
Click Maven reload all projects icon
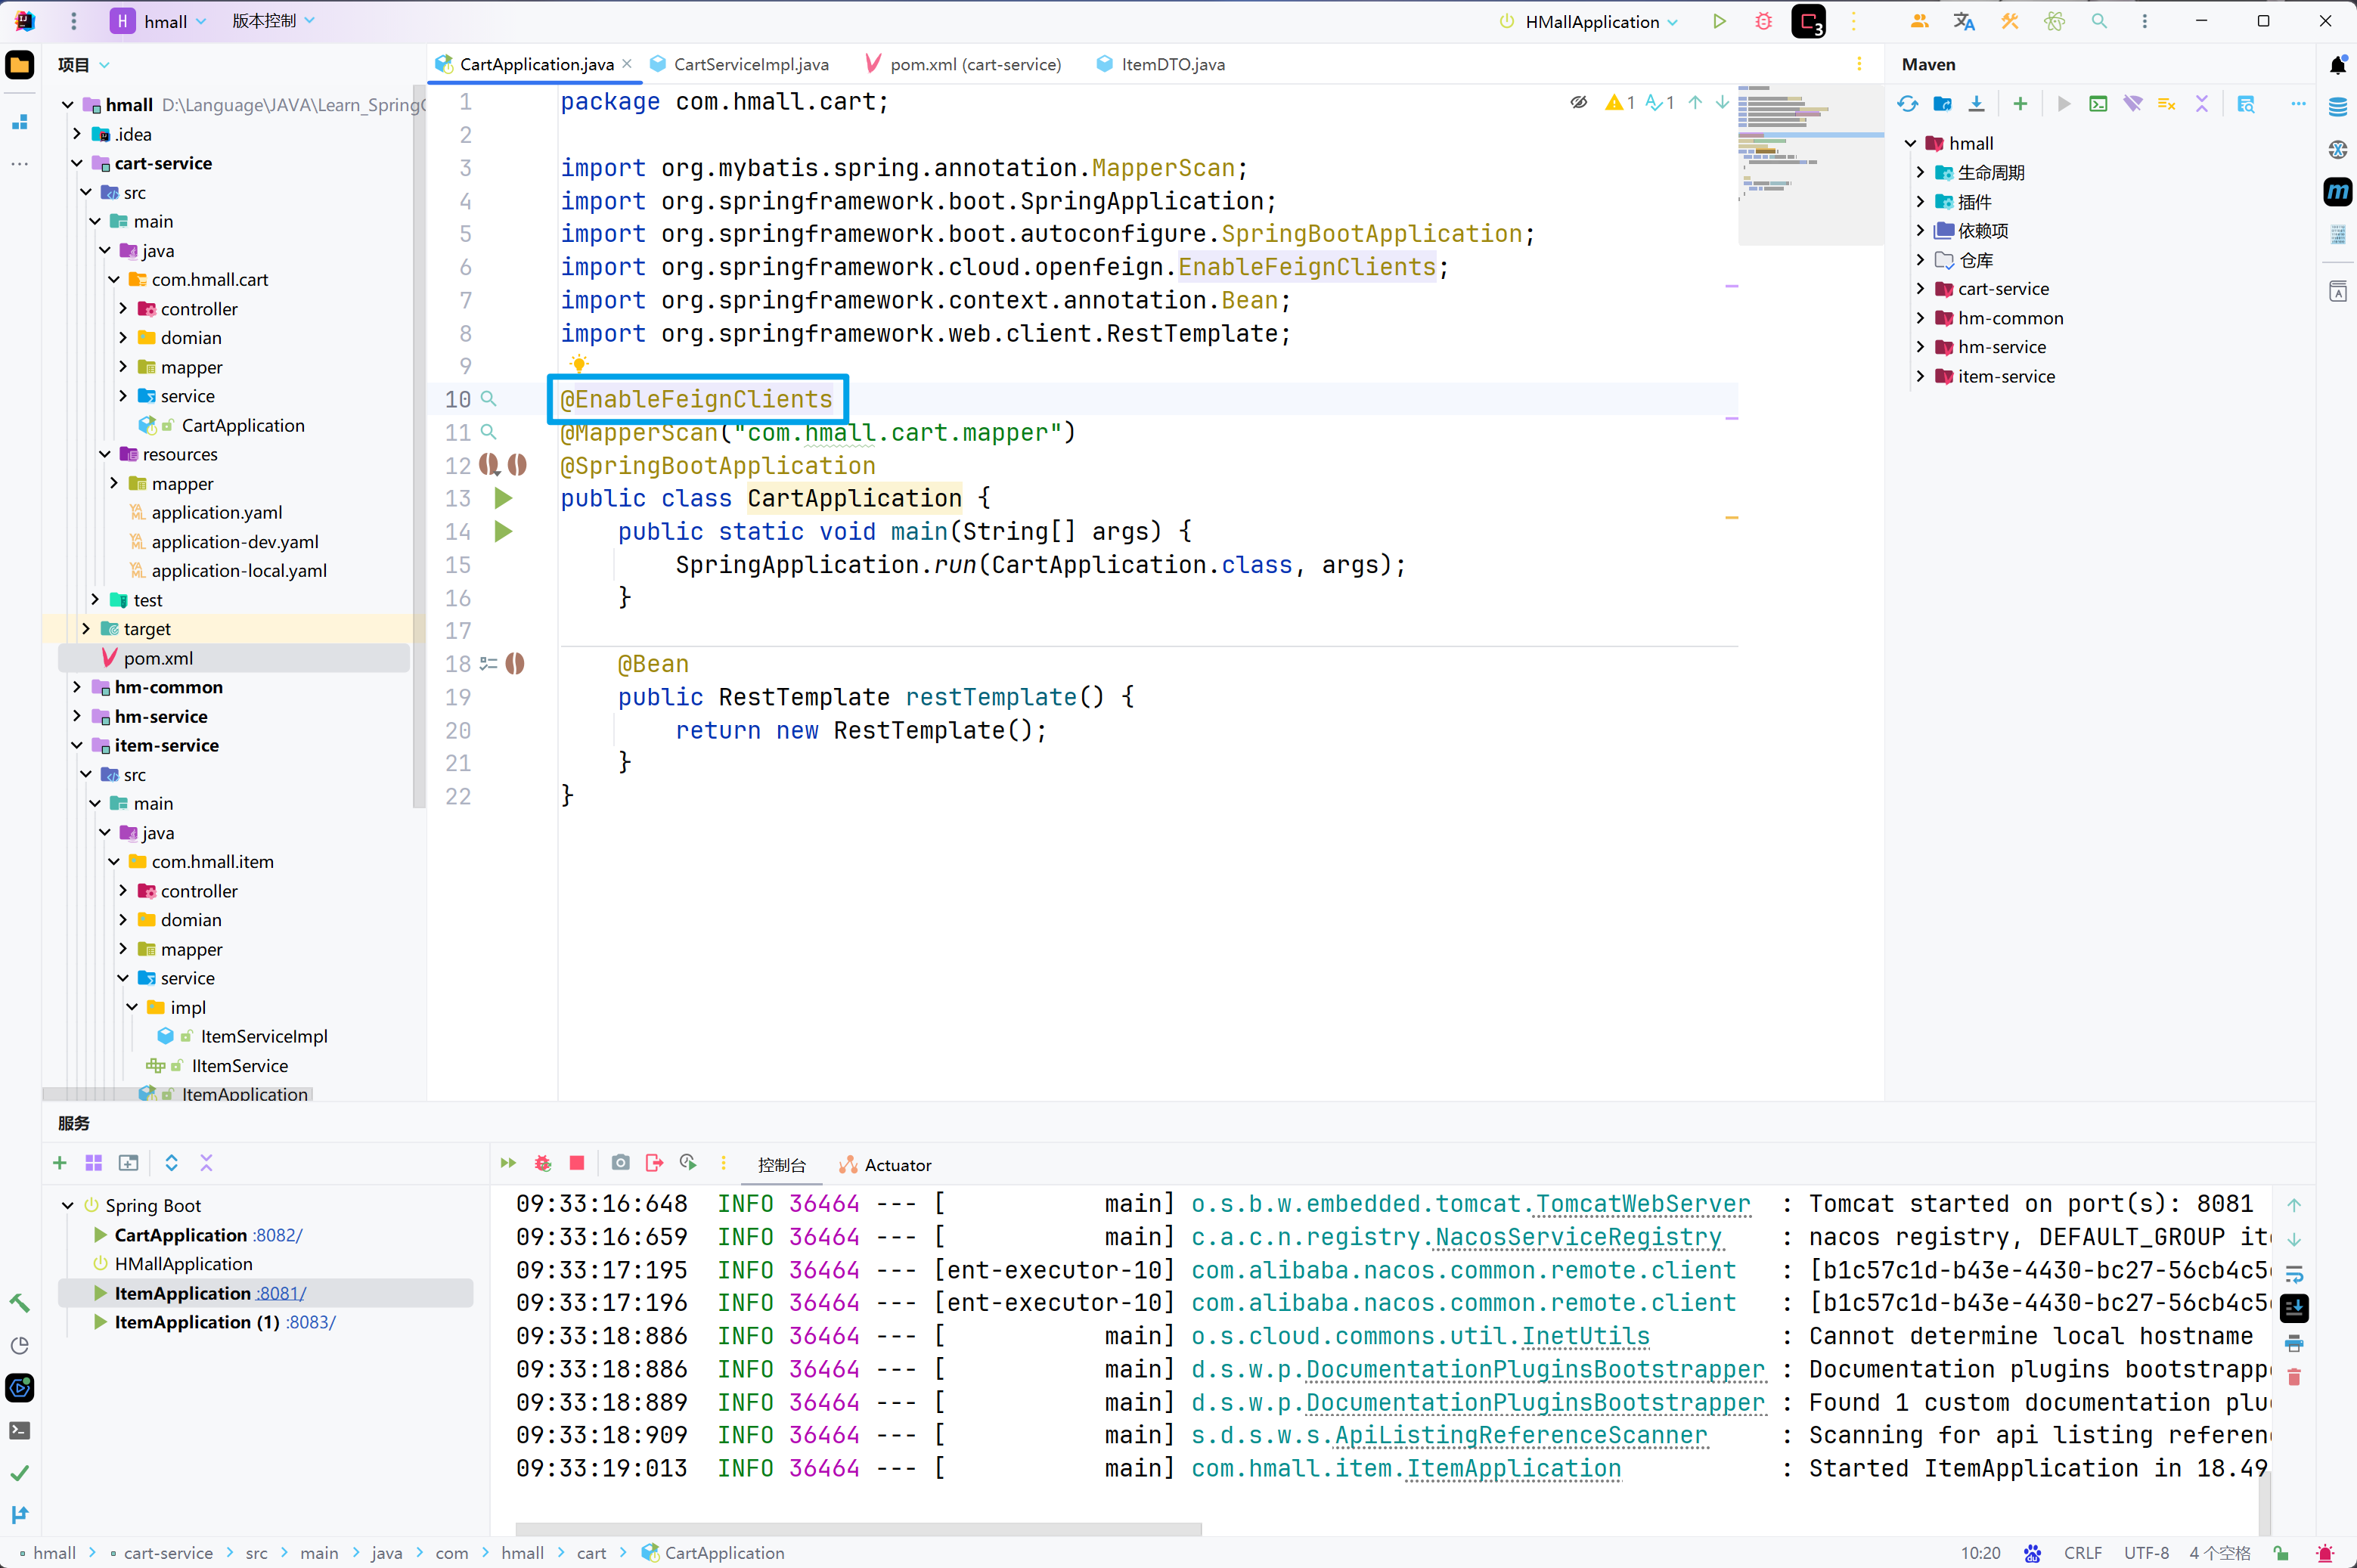1907,104
